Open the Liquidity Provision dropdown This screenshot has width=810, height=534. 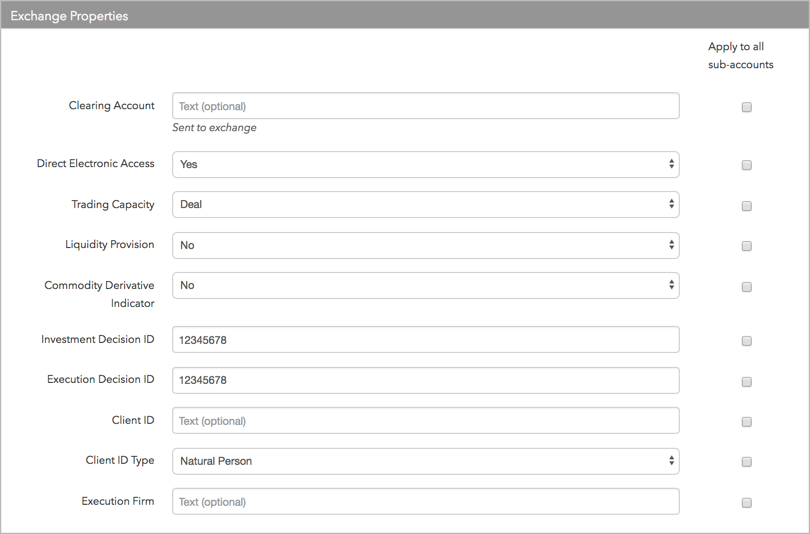[426, 245]
